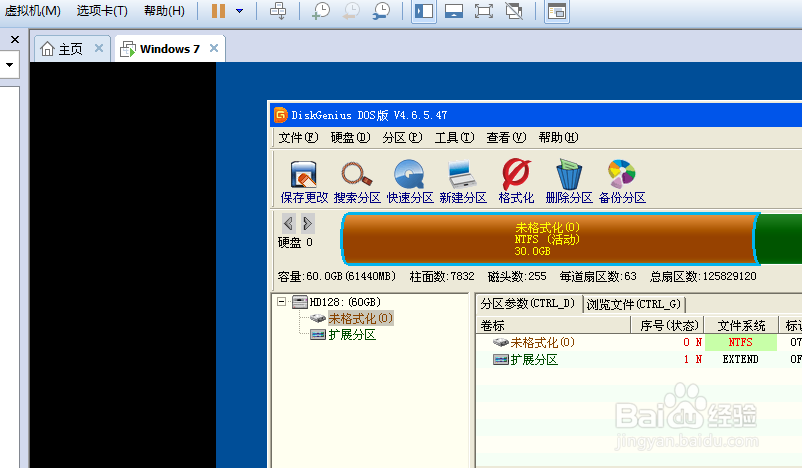The height and width of the screenshot is (468, 802).
Task: Click console view toolbar icon
Action: [x=556, y=11]
